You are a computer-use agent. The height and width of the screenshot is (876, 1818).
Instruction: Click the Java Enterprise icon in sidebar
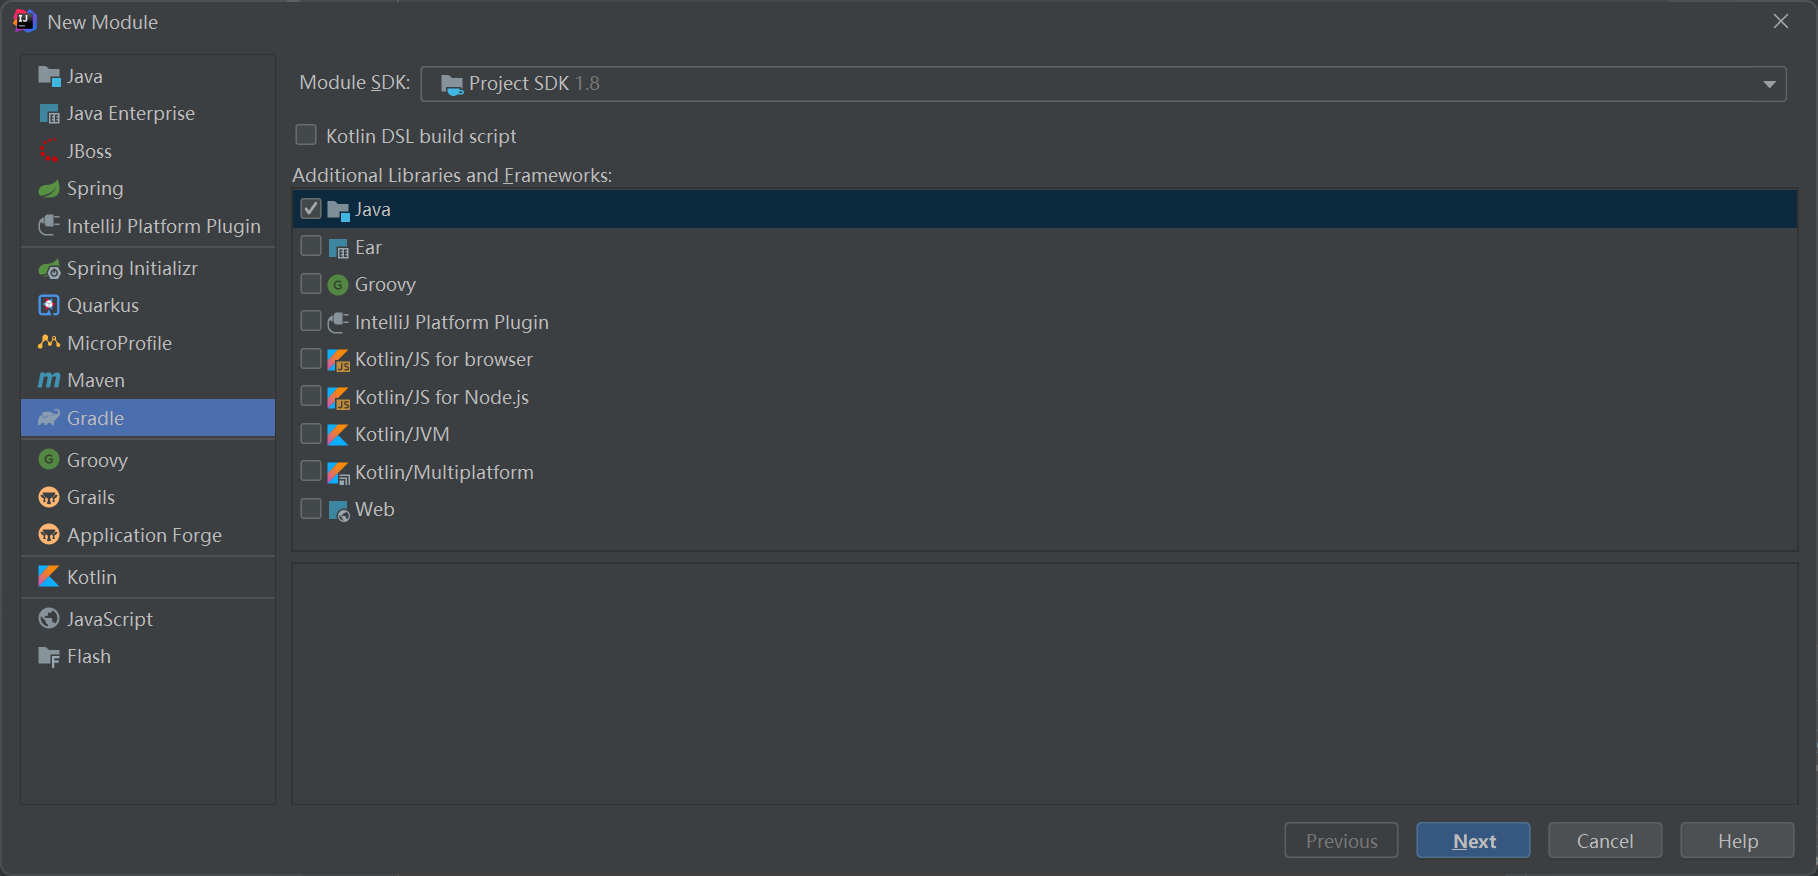49,114
